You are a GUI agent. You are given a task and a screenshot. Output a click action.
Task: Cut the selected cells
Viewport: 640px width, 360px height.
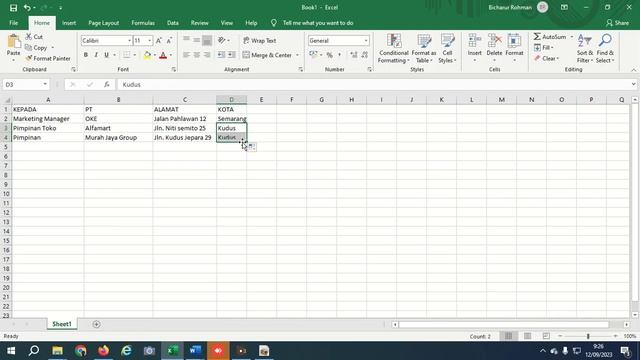tap(34, 37)
